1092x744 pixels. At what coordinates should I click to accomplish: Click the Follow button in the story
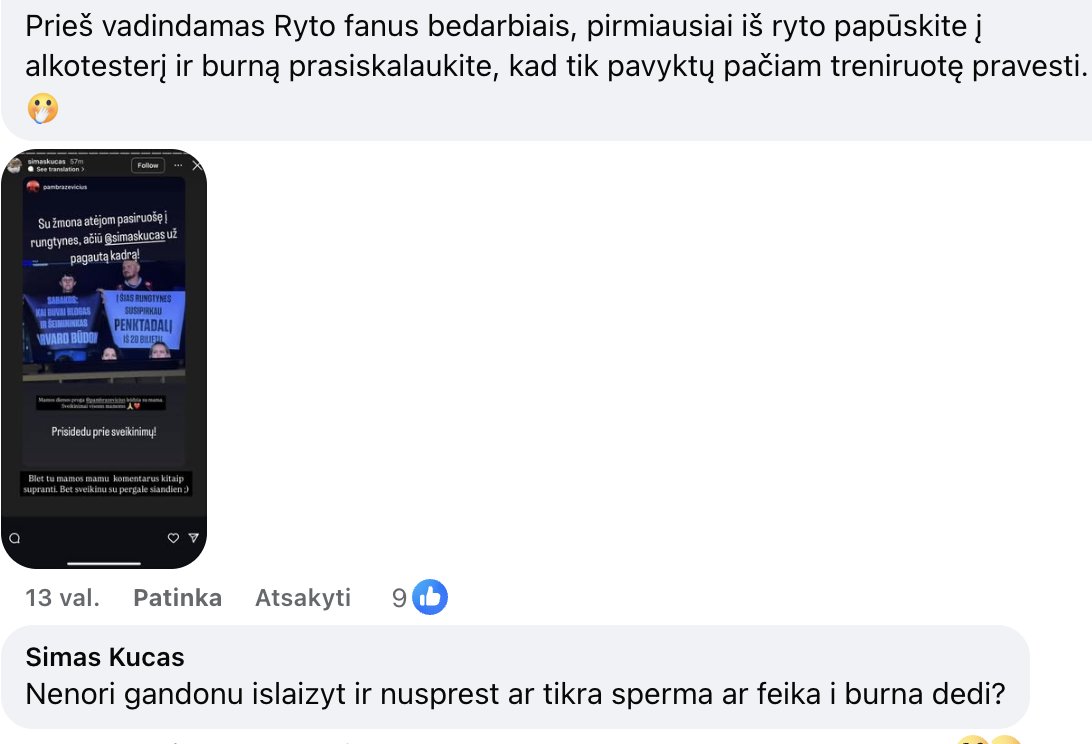tap(148, 165)
